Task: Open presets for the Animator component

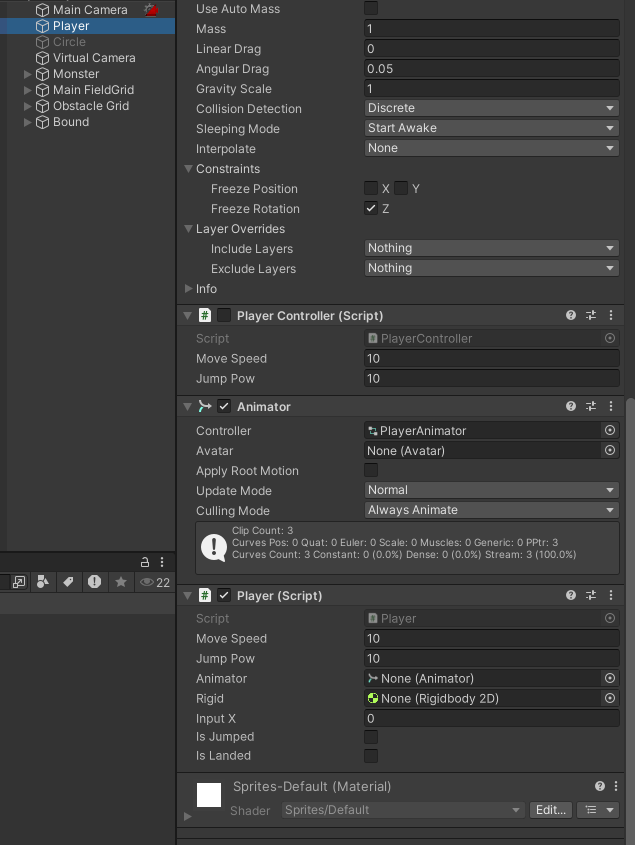Action: [591, 407]
